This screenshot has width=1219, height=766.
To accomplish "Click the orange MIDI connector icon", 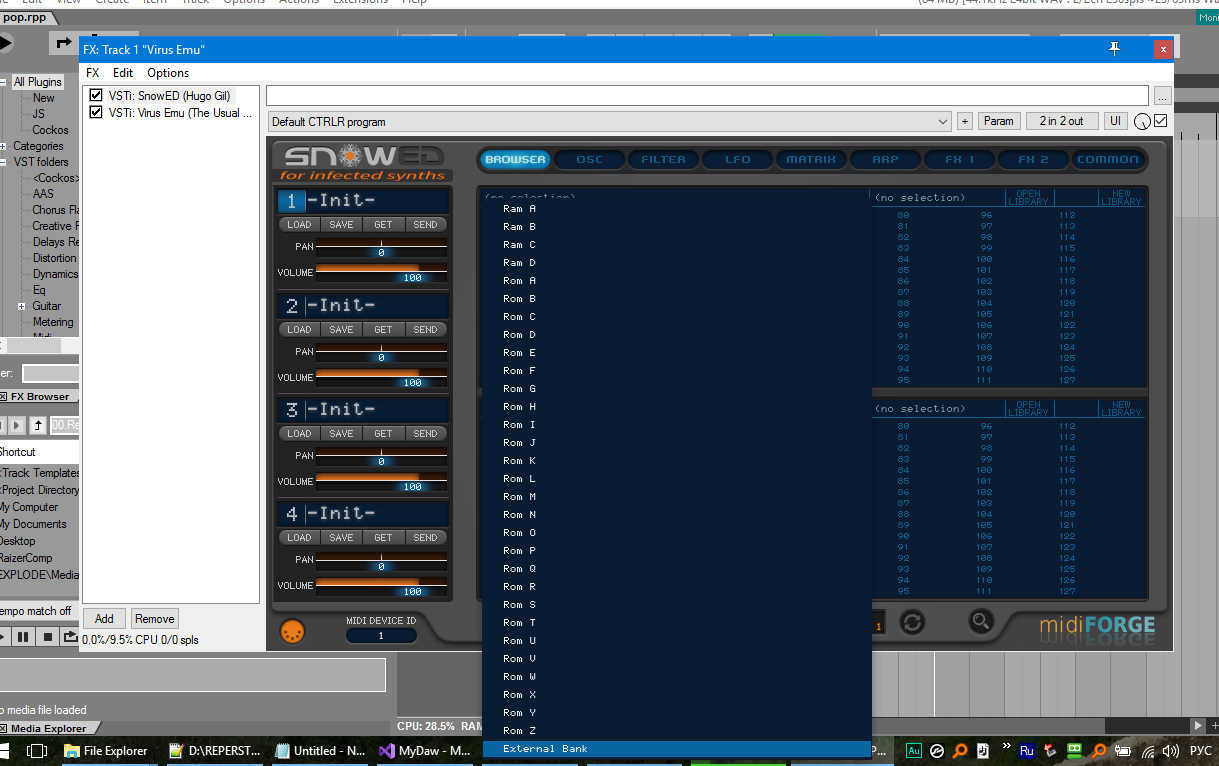I will tap(292, 632).
